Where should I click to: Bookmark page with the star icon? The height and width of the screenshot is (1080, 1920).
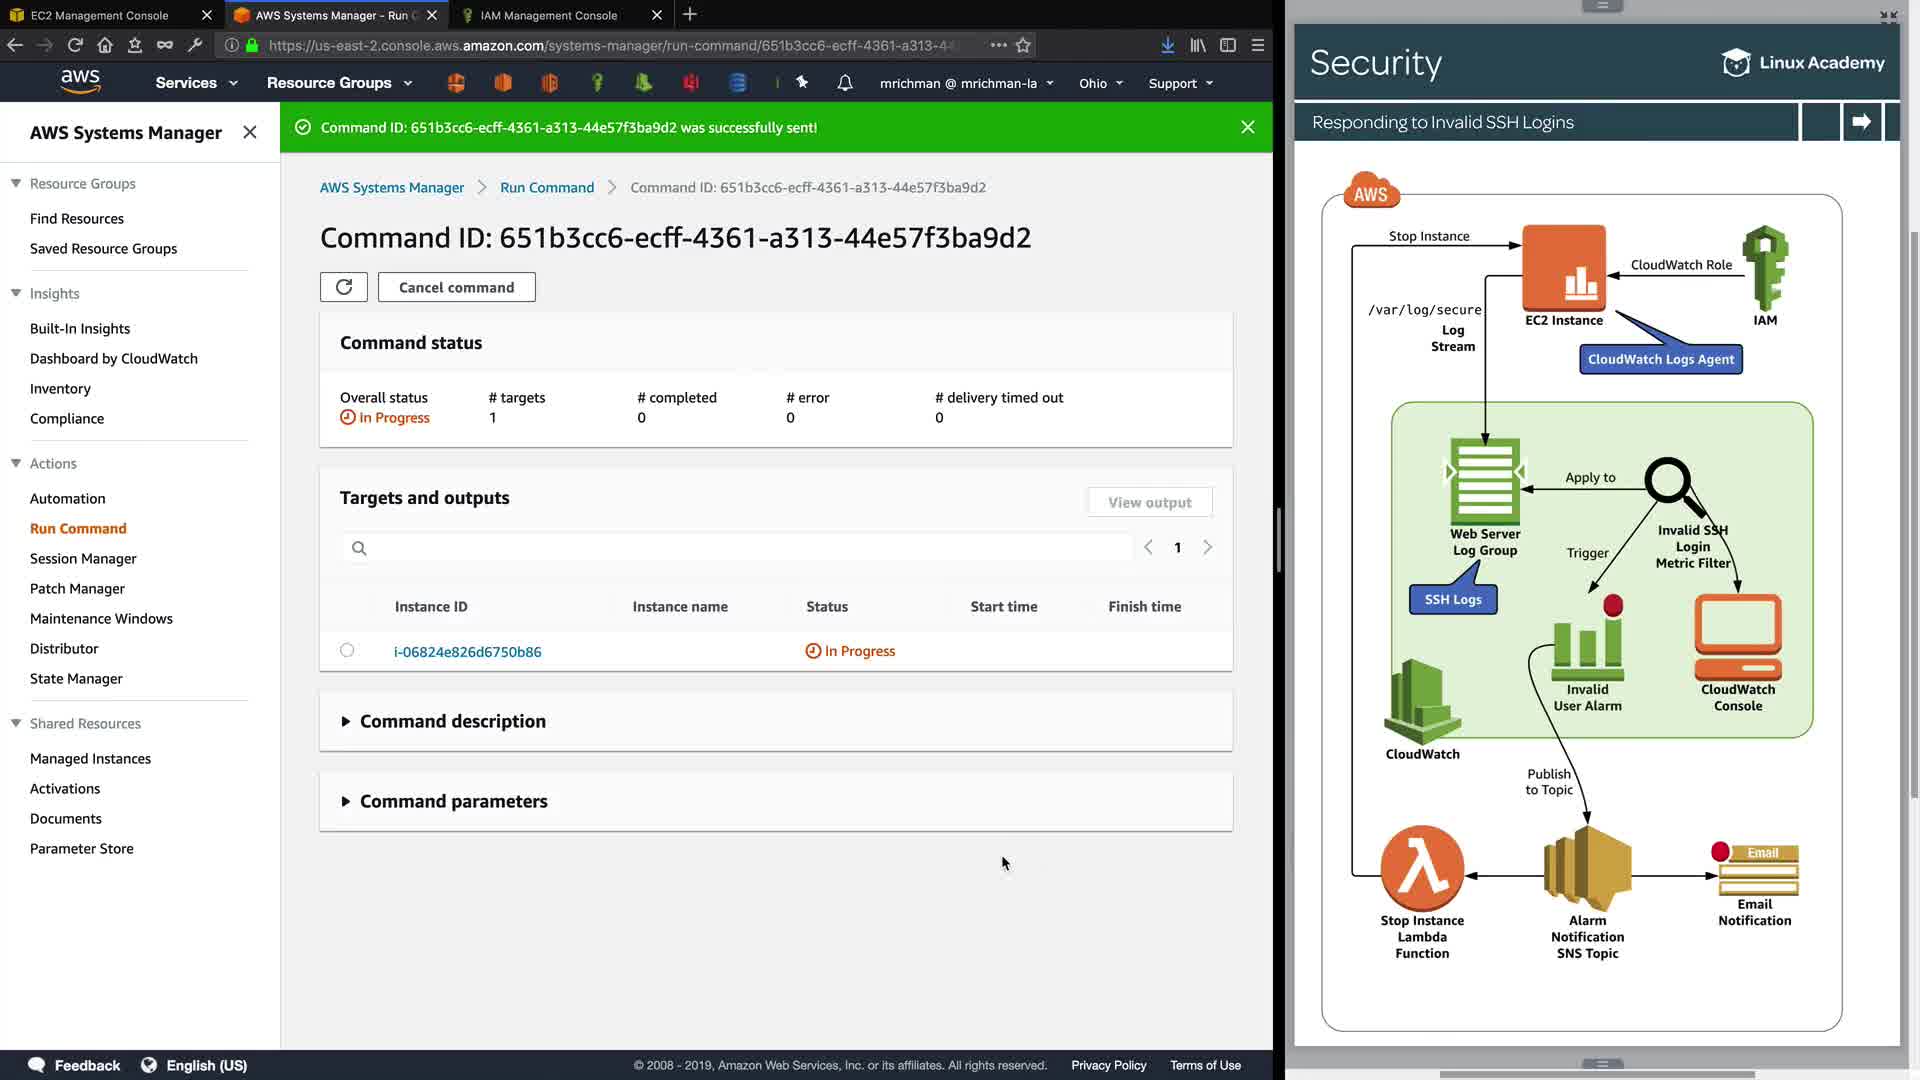[x=1023, y=45]
